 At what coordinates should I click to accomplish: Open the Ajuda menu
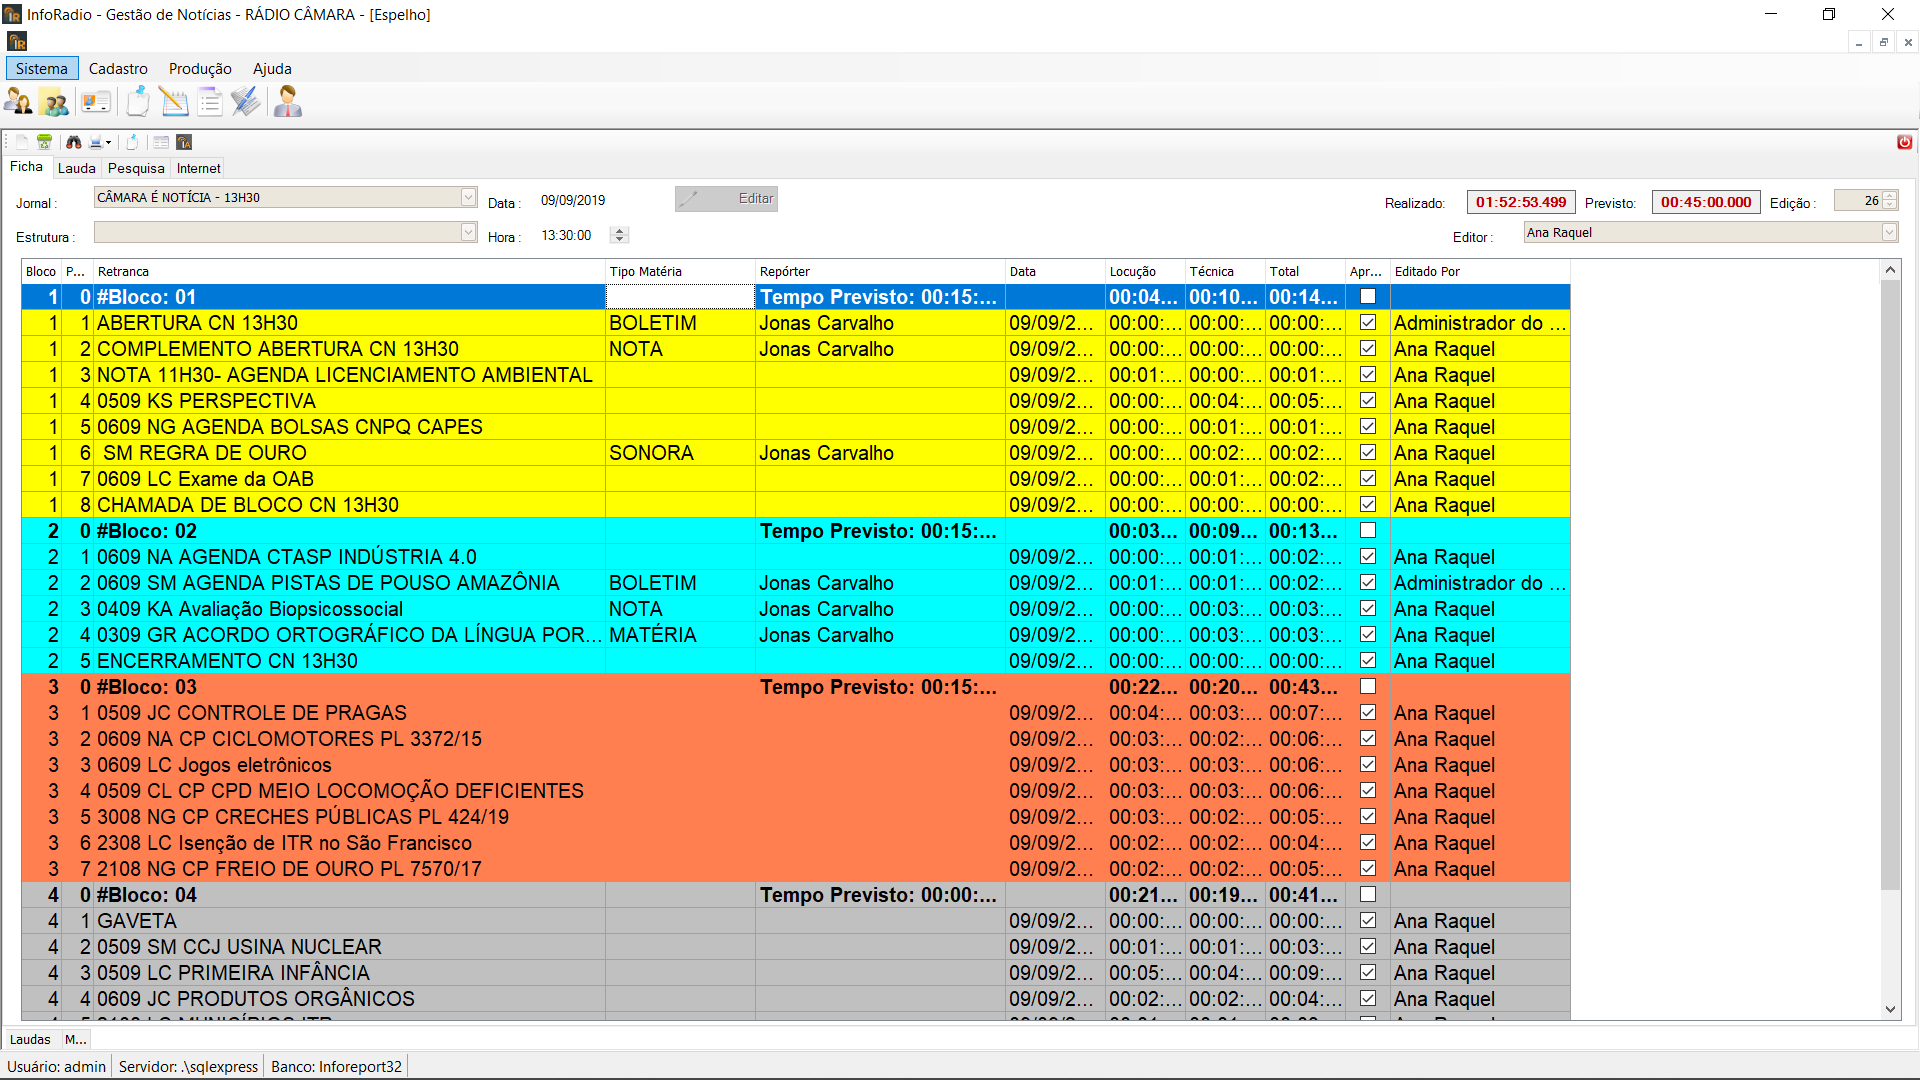pyautogui.click(x=272, y=69)
